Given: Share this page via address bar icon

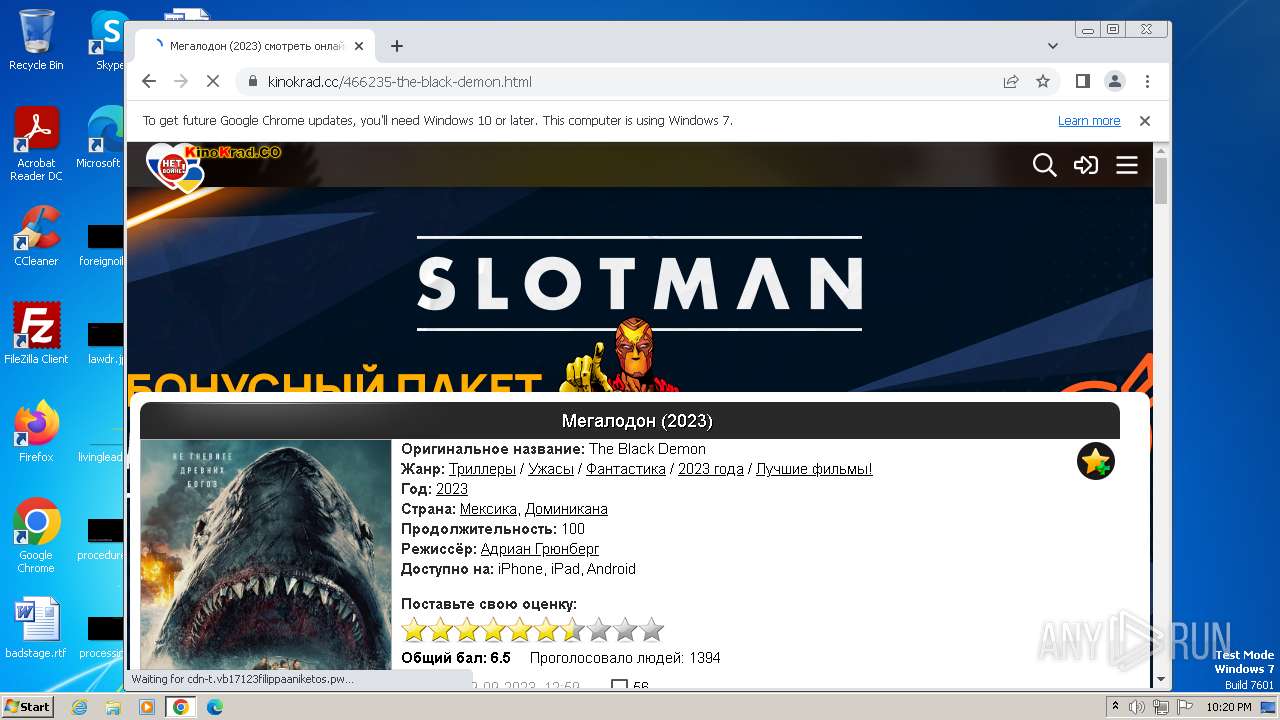Looking at the screenshot, I should (1011, 82).
